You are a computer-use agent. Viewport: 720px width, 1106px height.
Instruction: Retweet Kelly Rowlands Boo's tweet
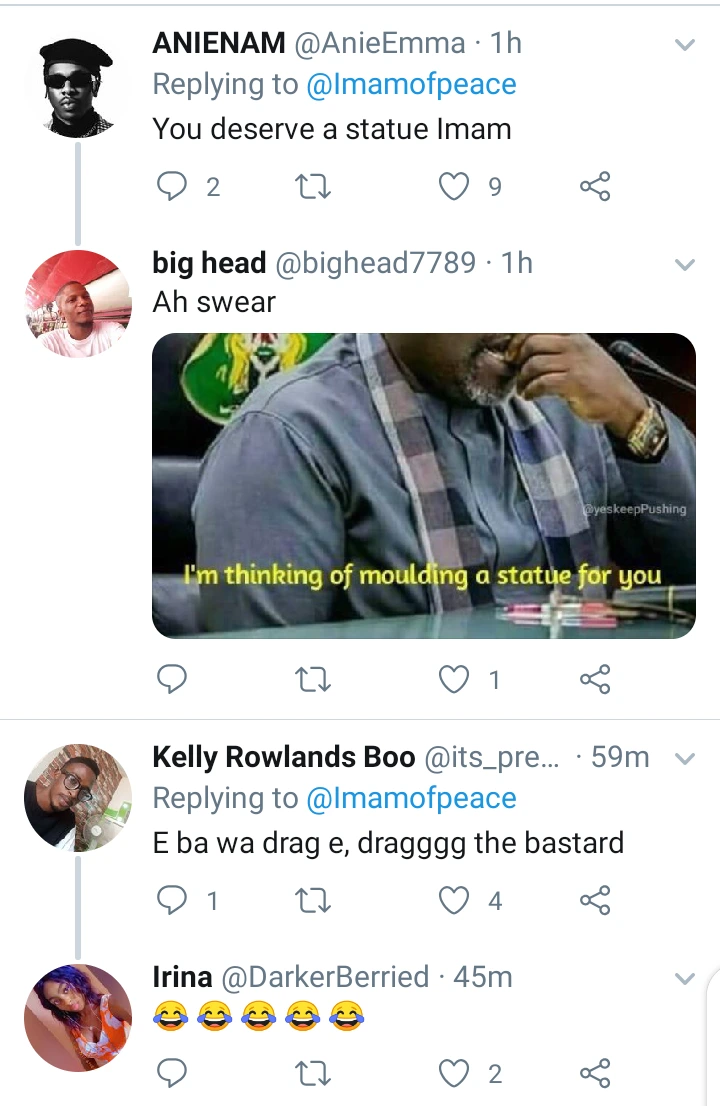pos(312,901)
